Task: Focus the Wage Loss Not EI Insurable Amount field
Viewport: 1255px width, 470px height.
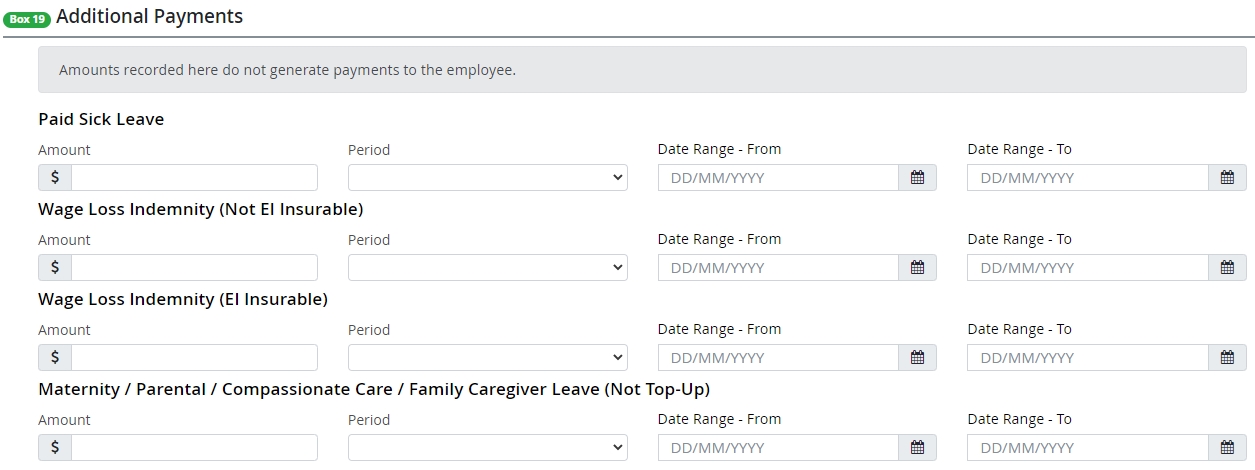Action: coord(194,268)
